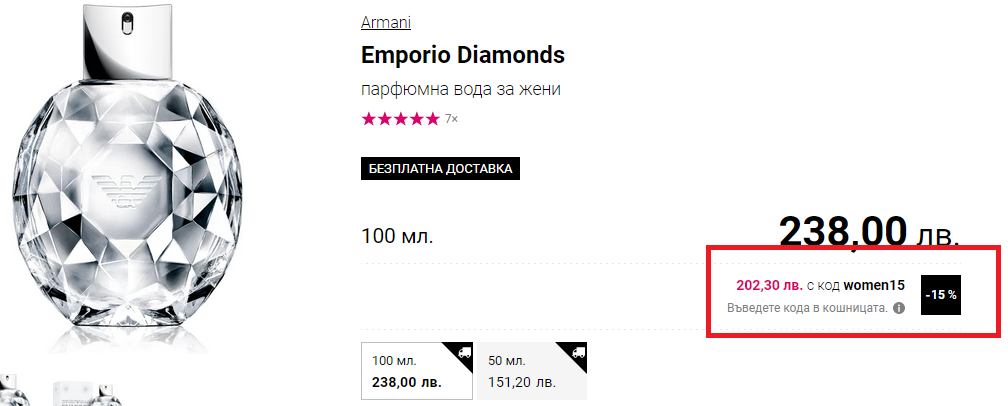Select the 100 мл. 238,00 лв. size option

407,370
